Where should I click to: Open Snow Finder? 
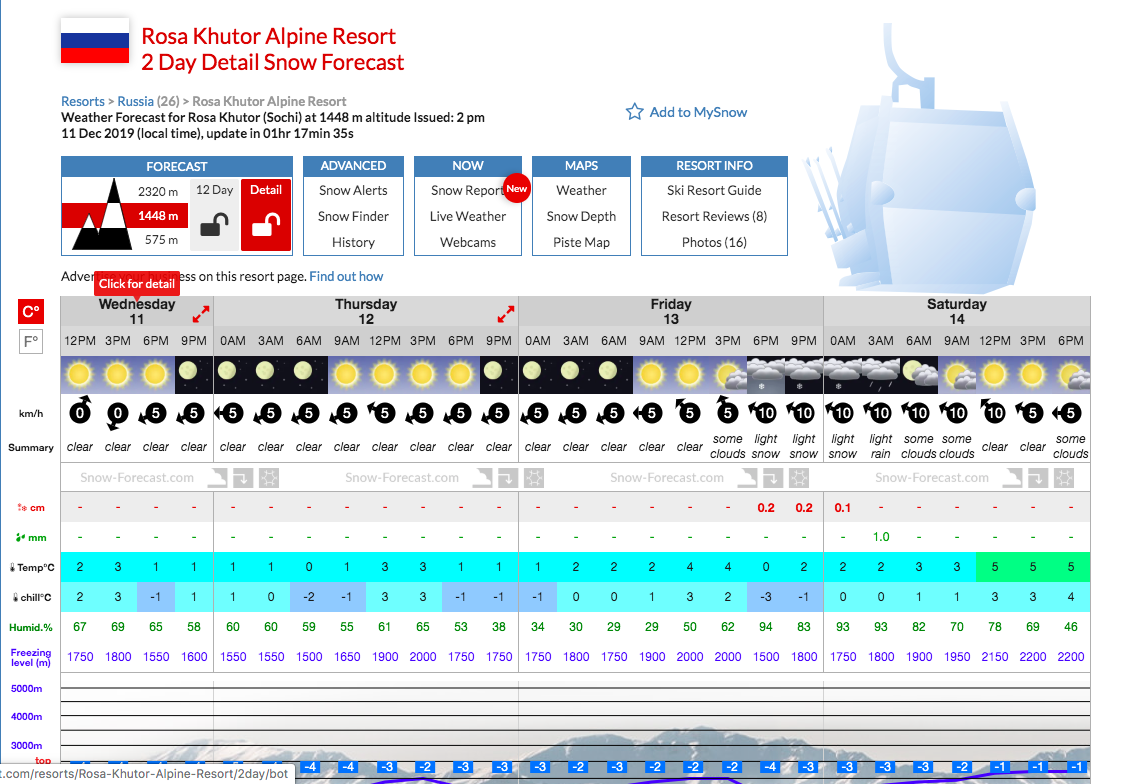353,216
